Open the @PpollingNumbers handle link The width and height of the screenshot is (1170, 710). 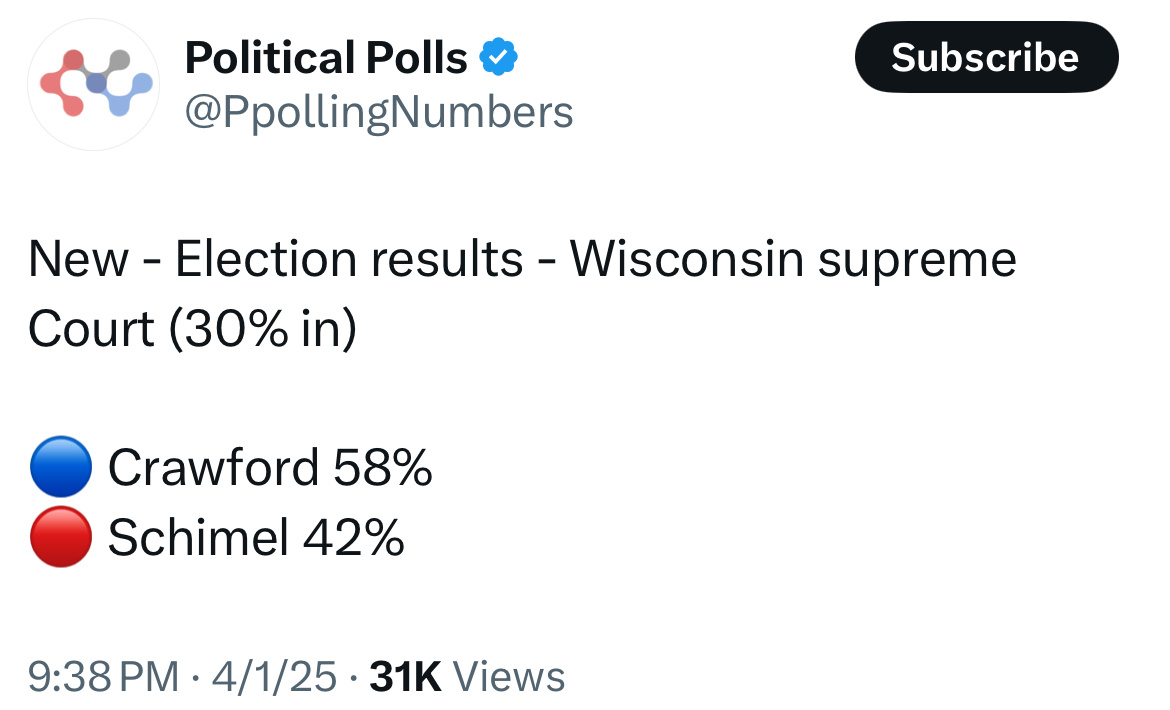pyautogui.click(x=379, y=113)
